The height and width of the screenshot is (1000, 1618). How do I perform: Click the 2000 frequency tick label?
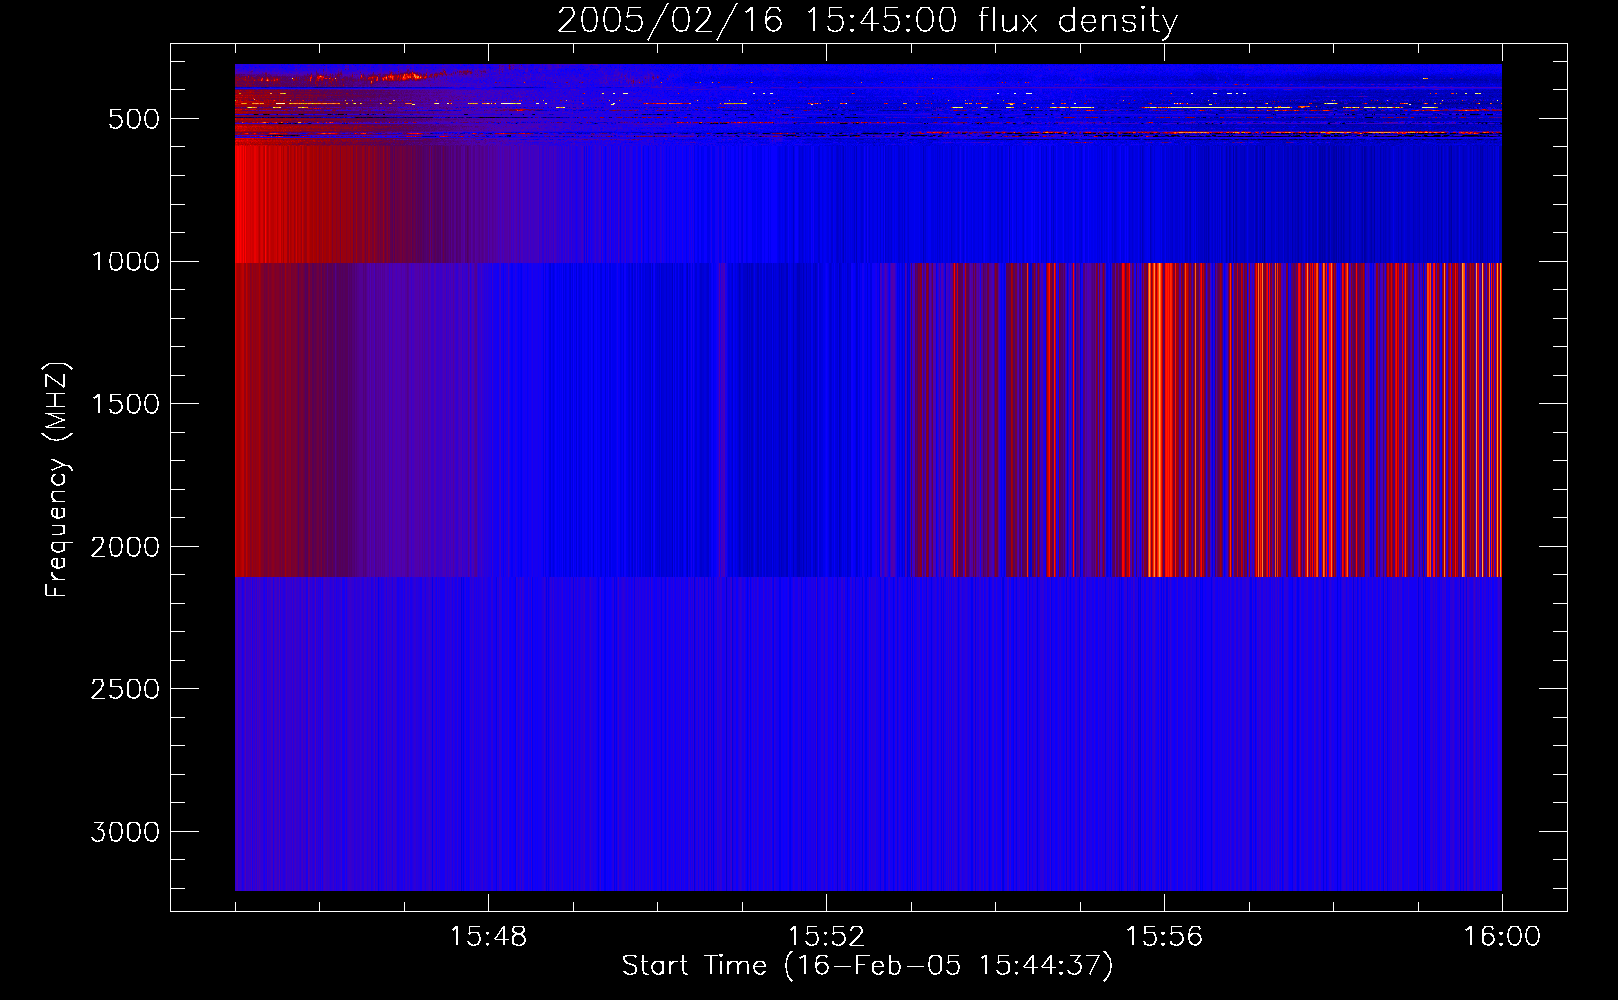(125, 547)
